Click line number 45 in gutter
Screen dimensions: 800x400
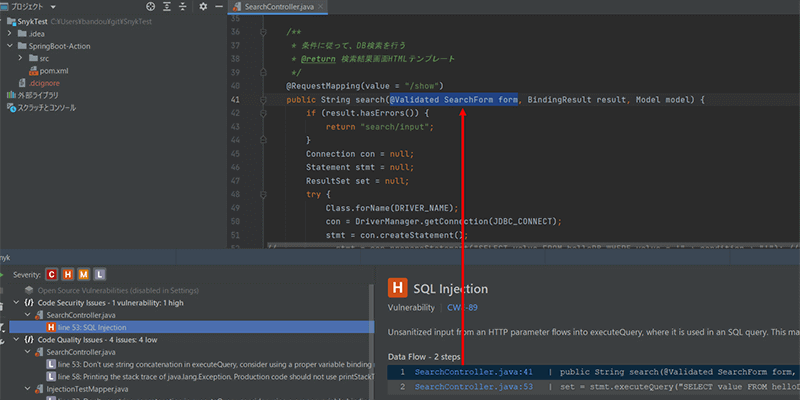(x=235, y=154)
